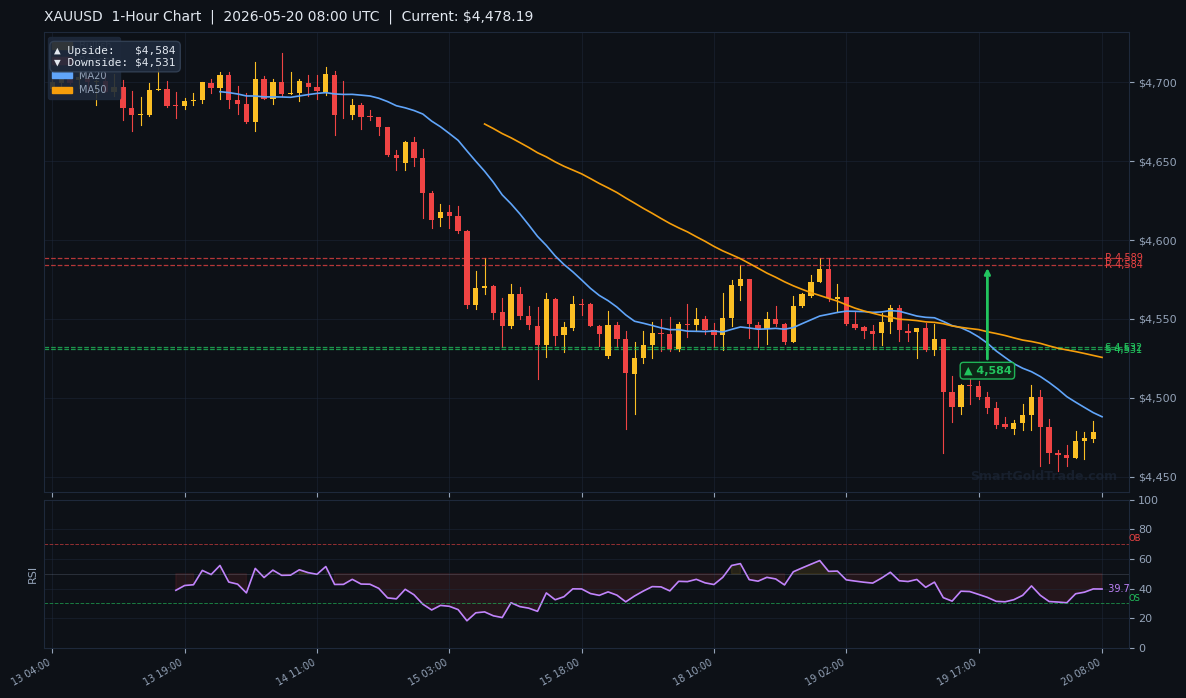The width and height of the screenshot is (1186, 698).
Task: Click the red OB overbought label
Action: point(1134,538)
